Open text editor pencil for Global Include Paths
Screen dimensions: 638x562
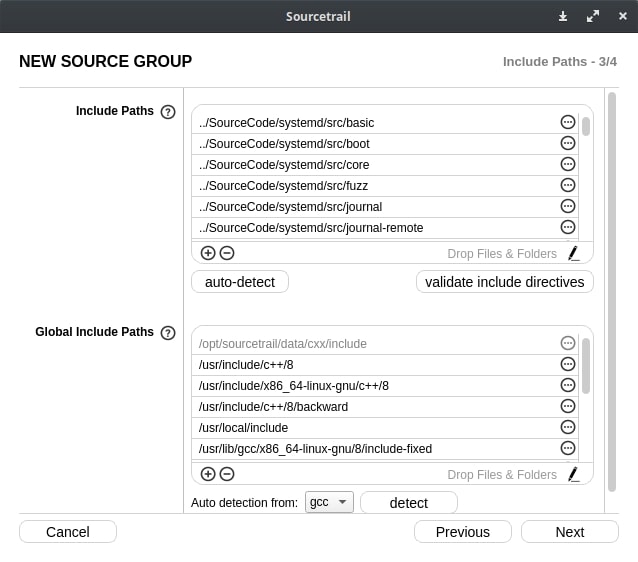573,475
